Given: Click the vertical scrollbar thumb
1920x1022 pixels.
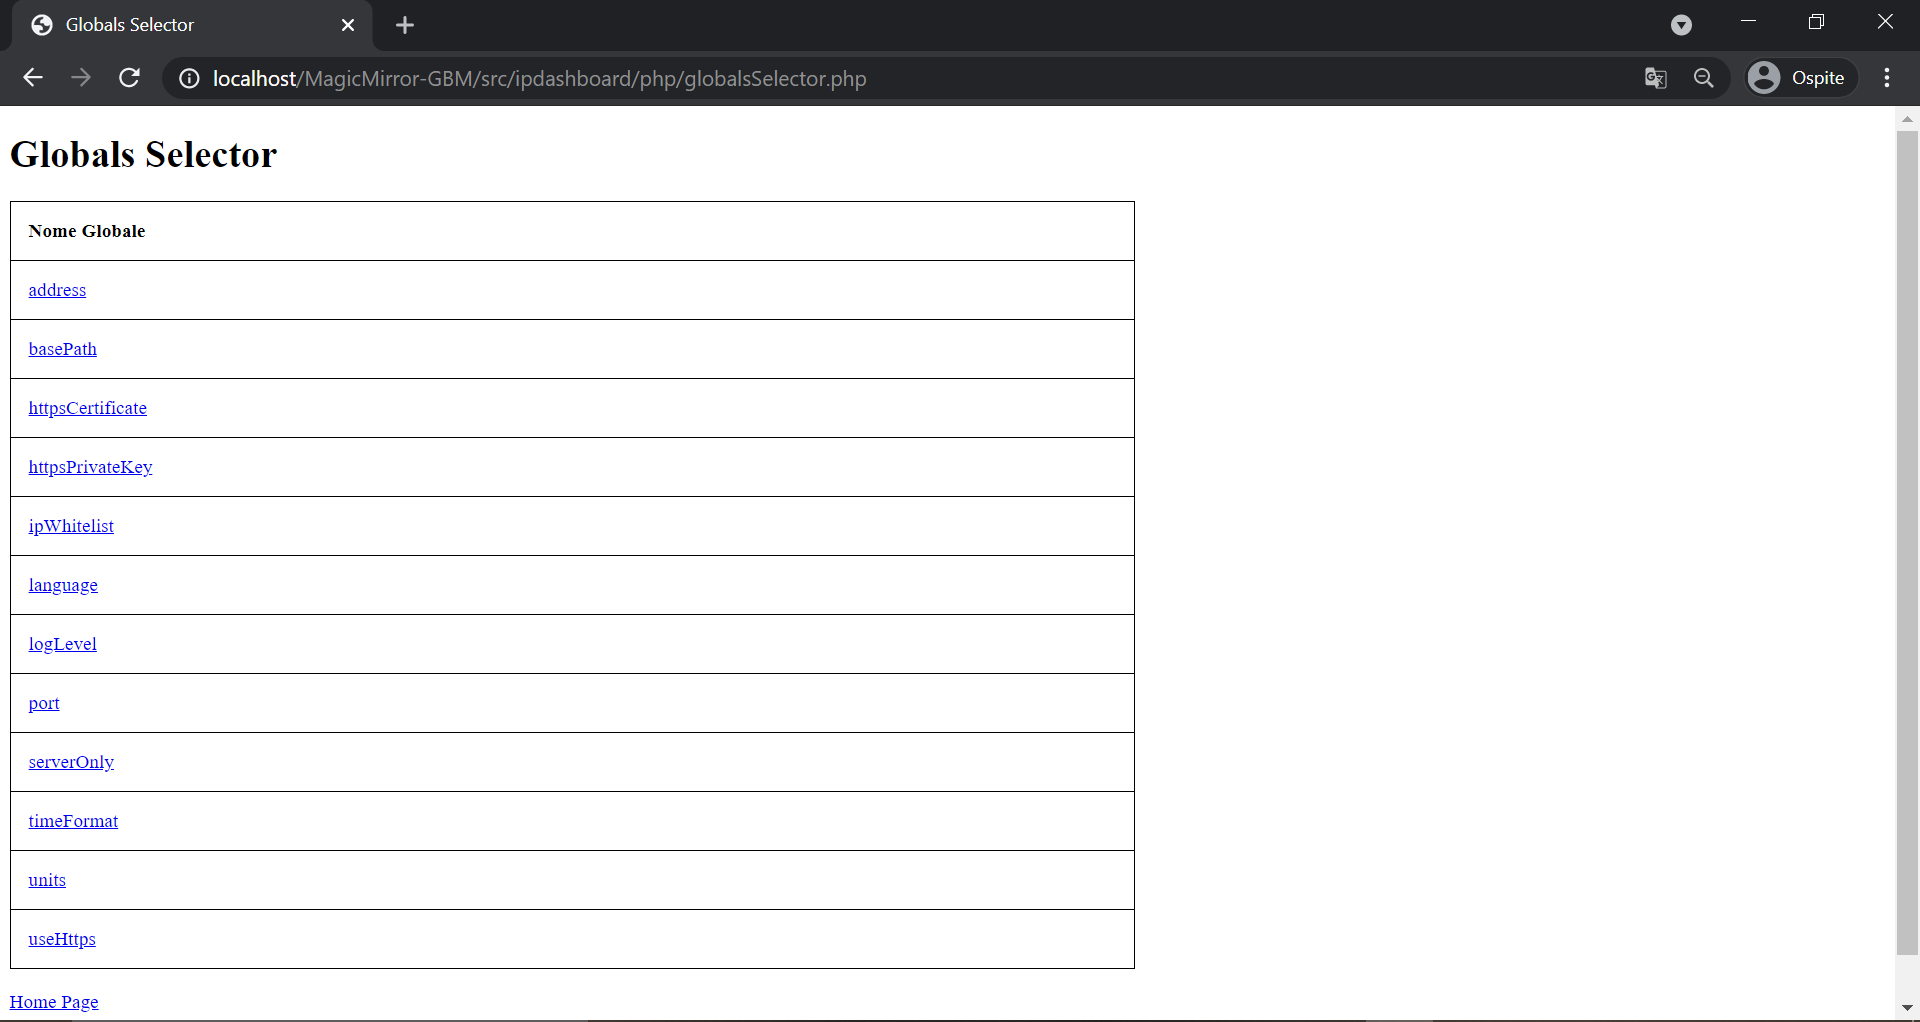Looking at the screenshot, I should [1907, 543].
